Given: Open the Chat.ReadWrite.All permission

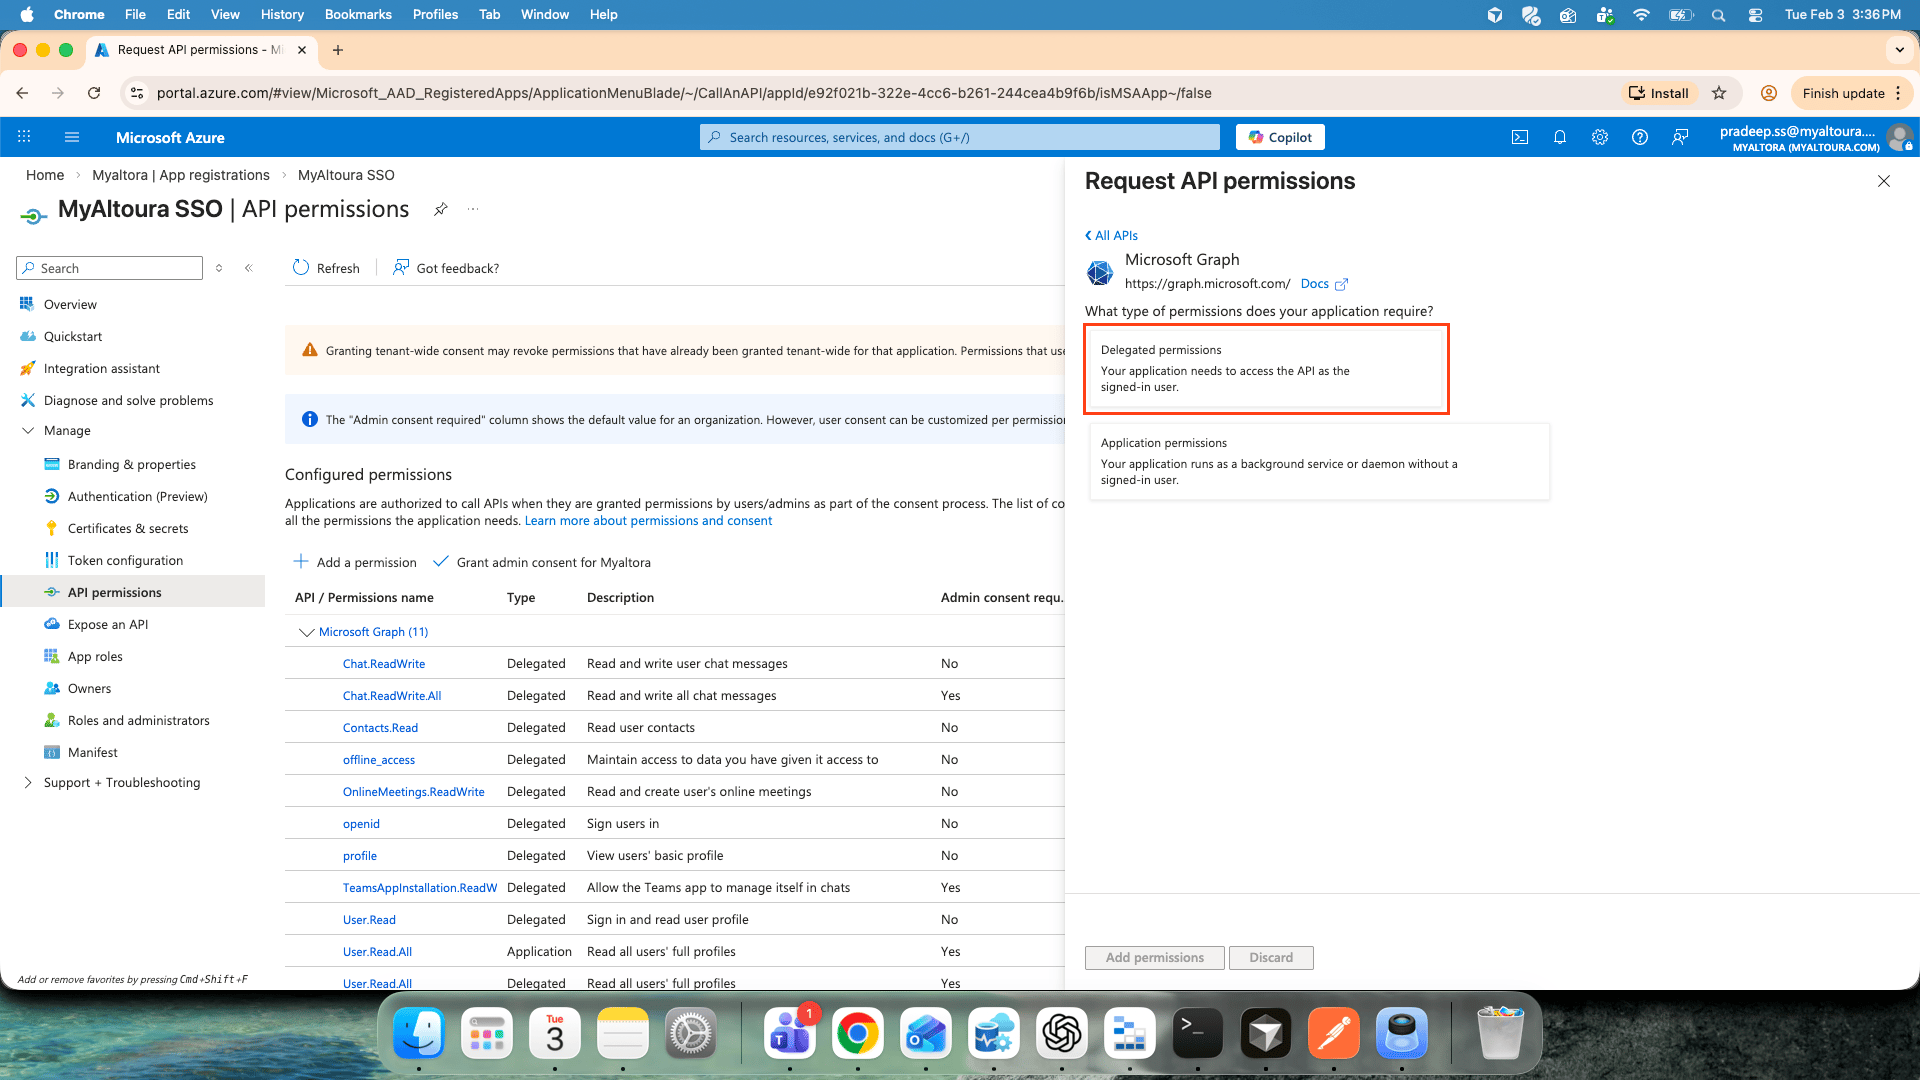Looking at the screenshot, I should click(x=392, y=696).
